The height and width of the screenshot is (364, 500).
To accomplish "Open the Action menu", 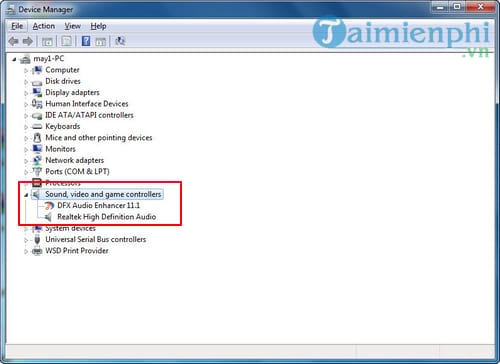I will pos(44,26).
